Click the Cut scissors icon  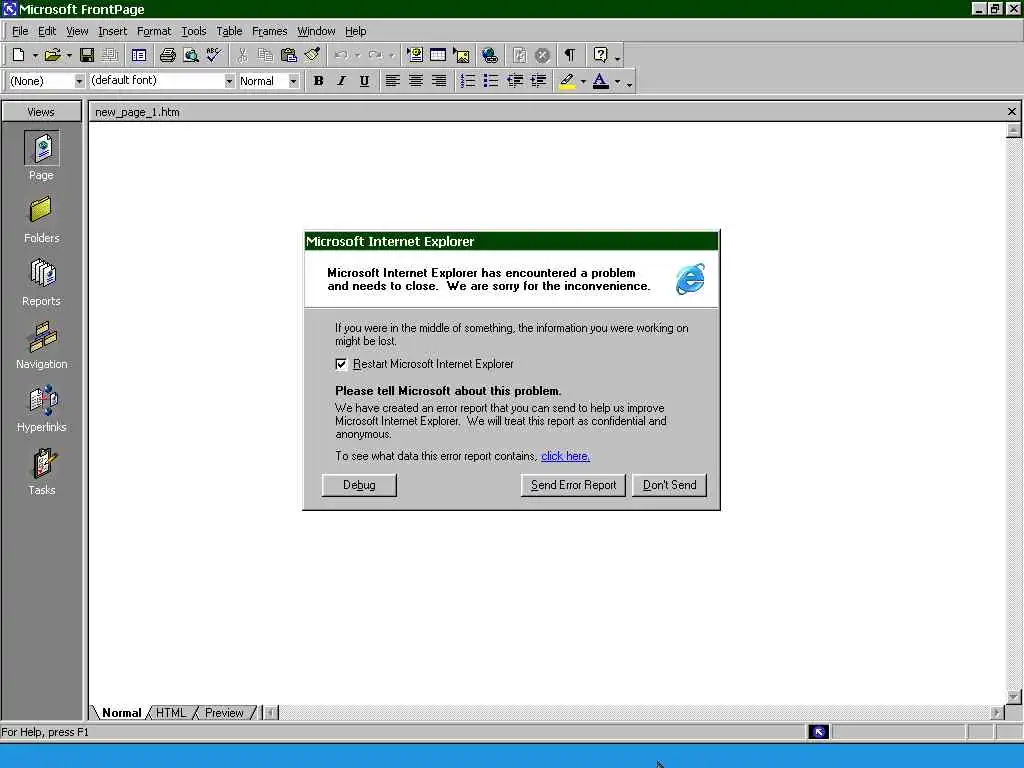point(242,56)
